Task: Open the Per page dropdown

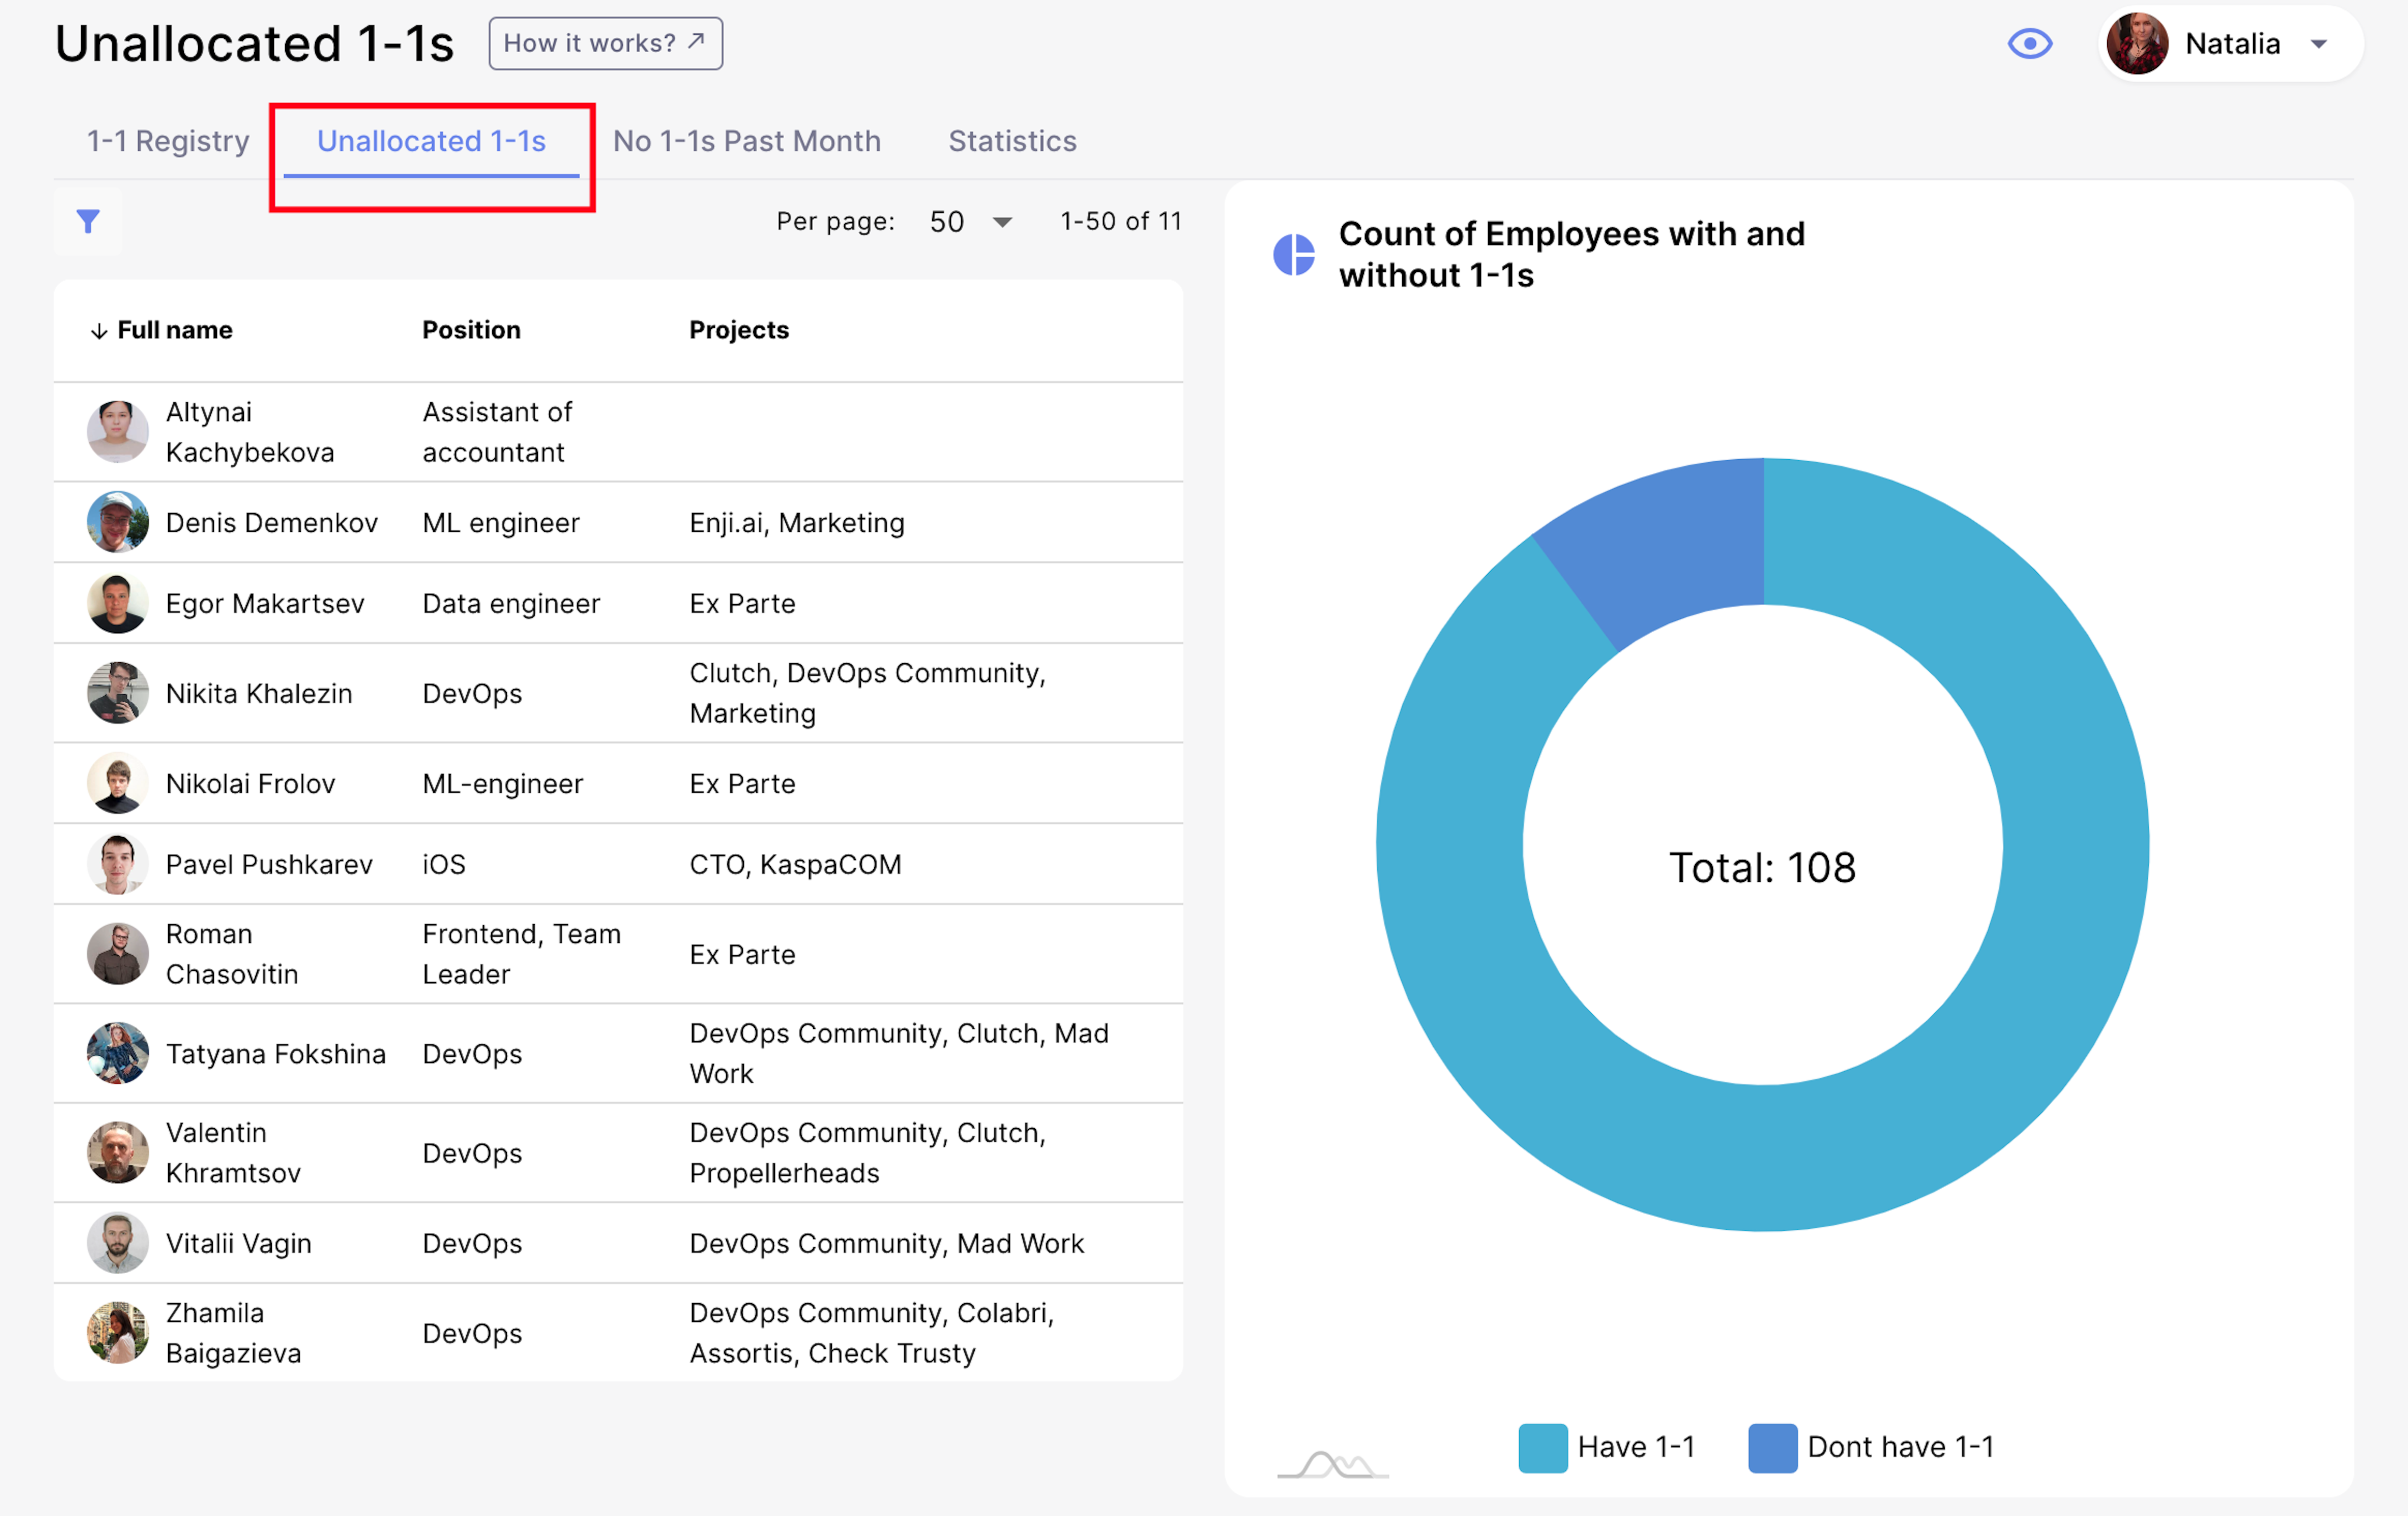Action: pyautogui.click(x=970, y=222)
